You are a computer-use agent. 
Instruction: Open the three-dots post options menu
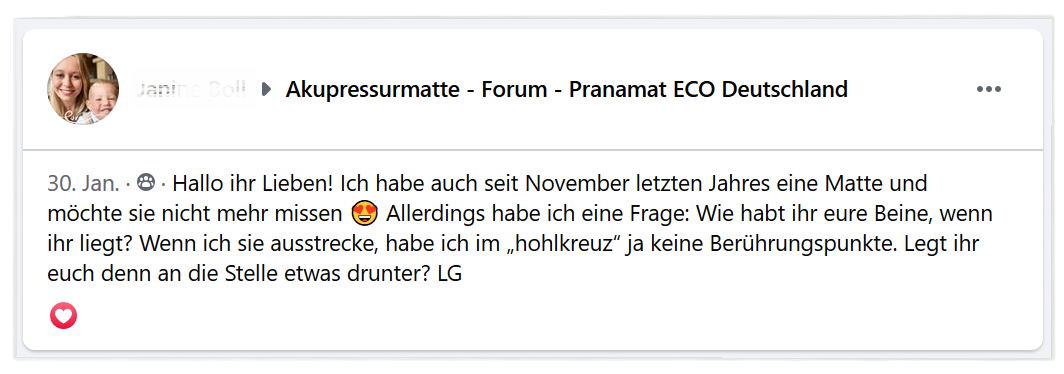click(x=989, y=89)
